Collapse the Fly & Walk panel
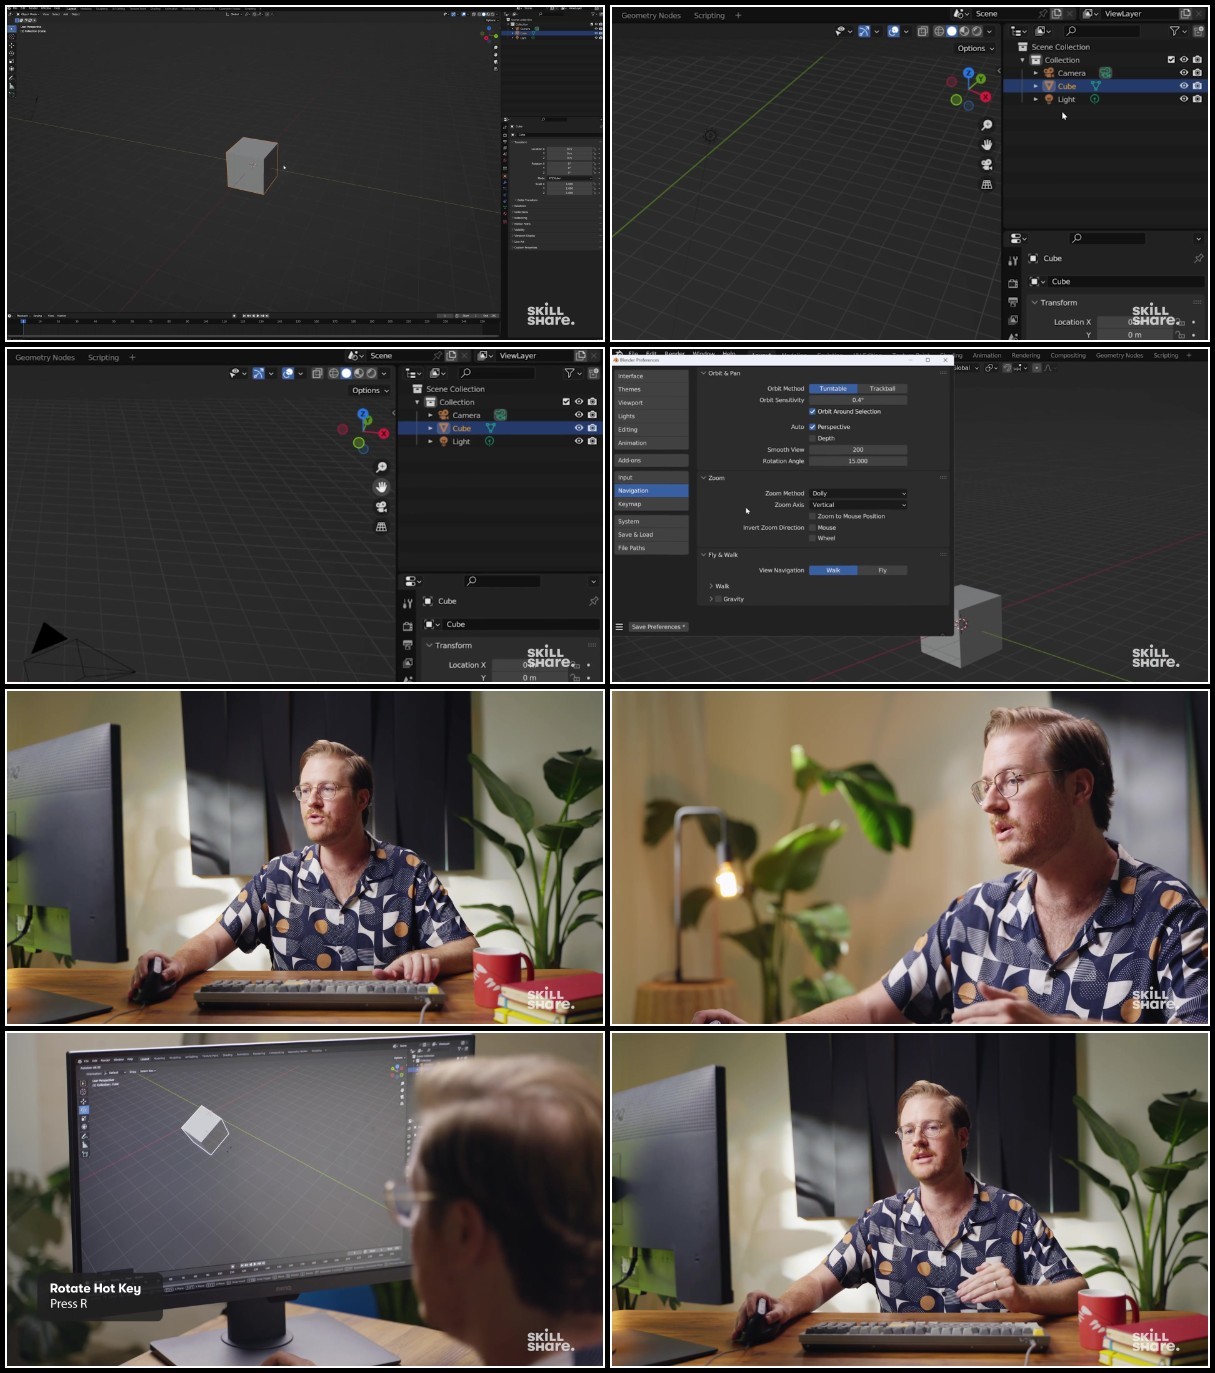This screenshot has height=1373, width=1215. click(x=704, y=554)
